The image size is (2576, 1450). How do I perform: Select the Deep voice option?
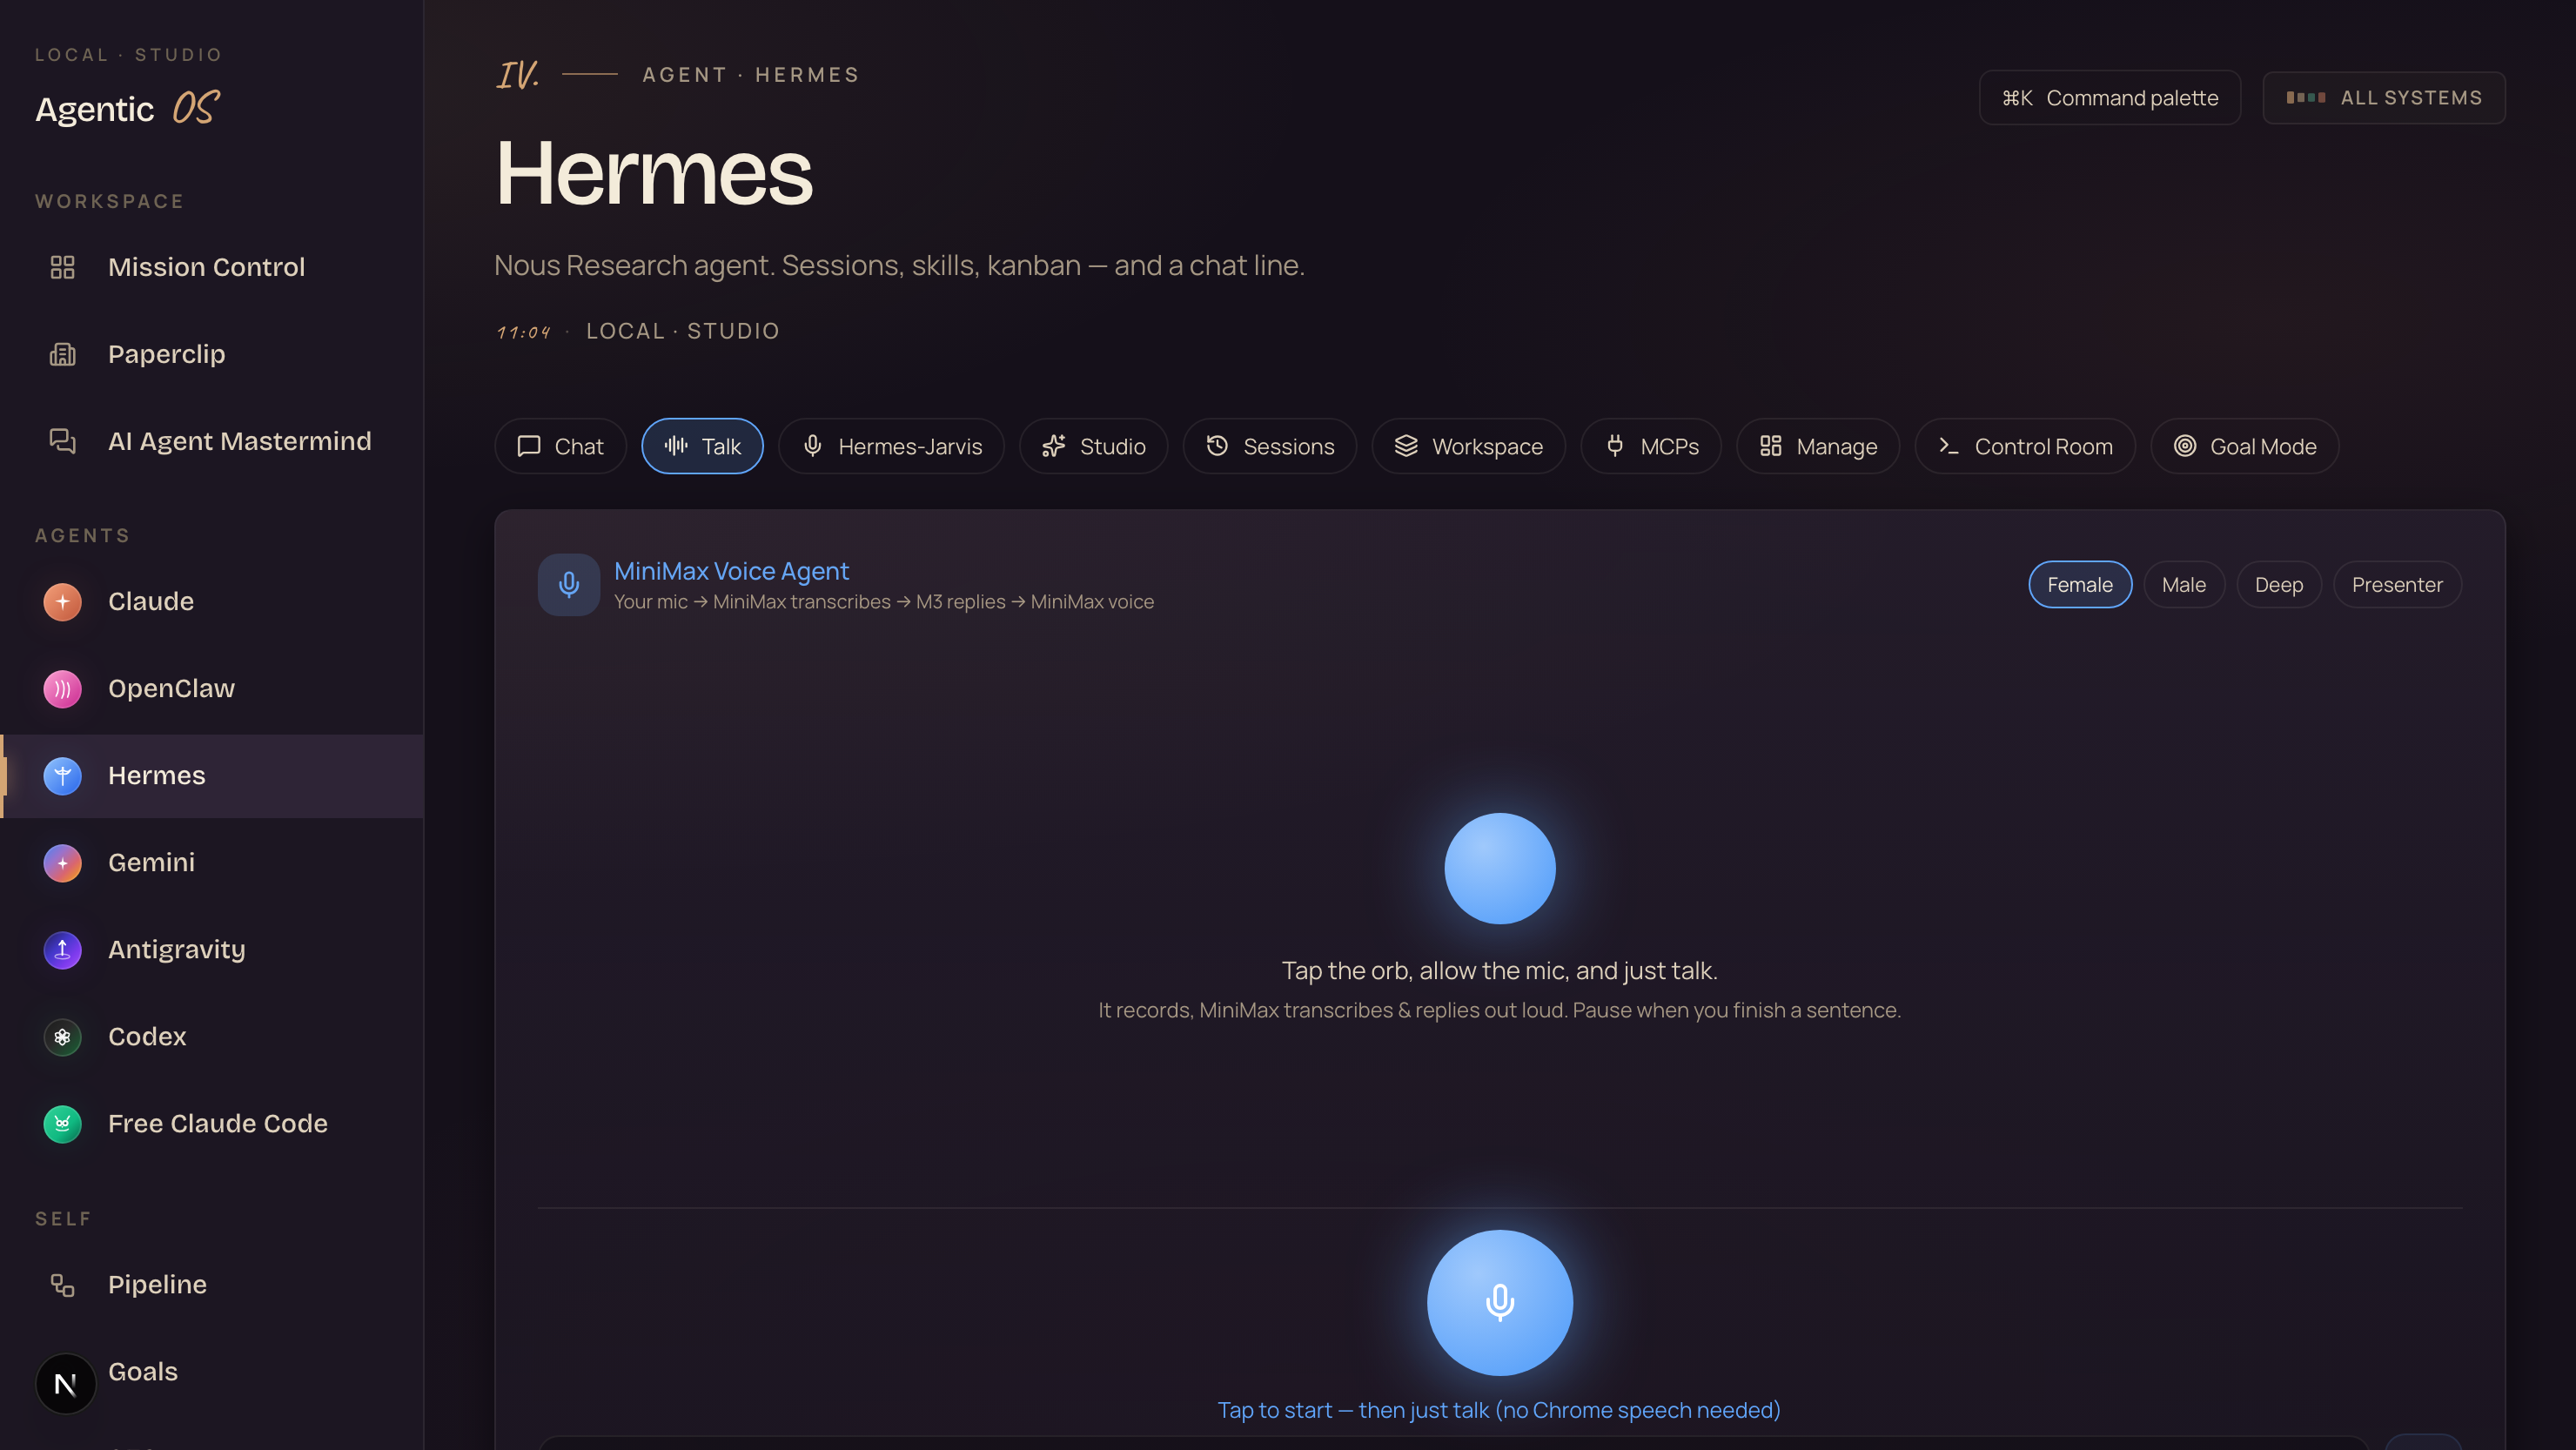point(2279,585)
